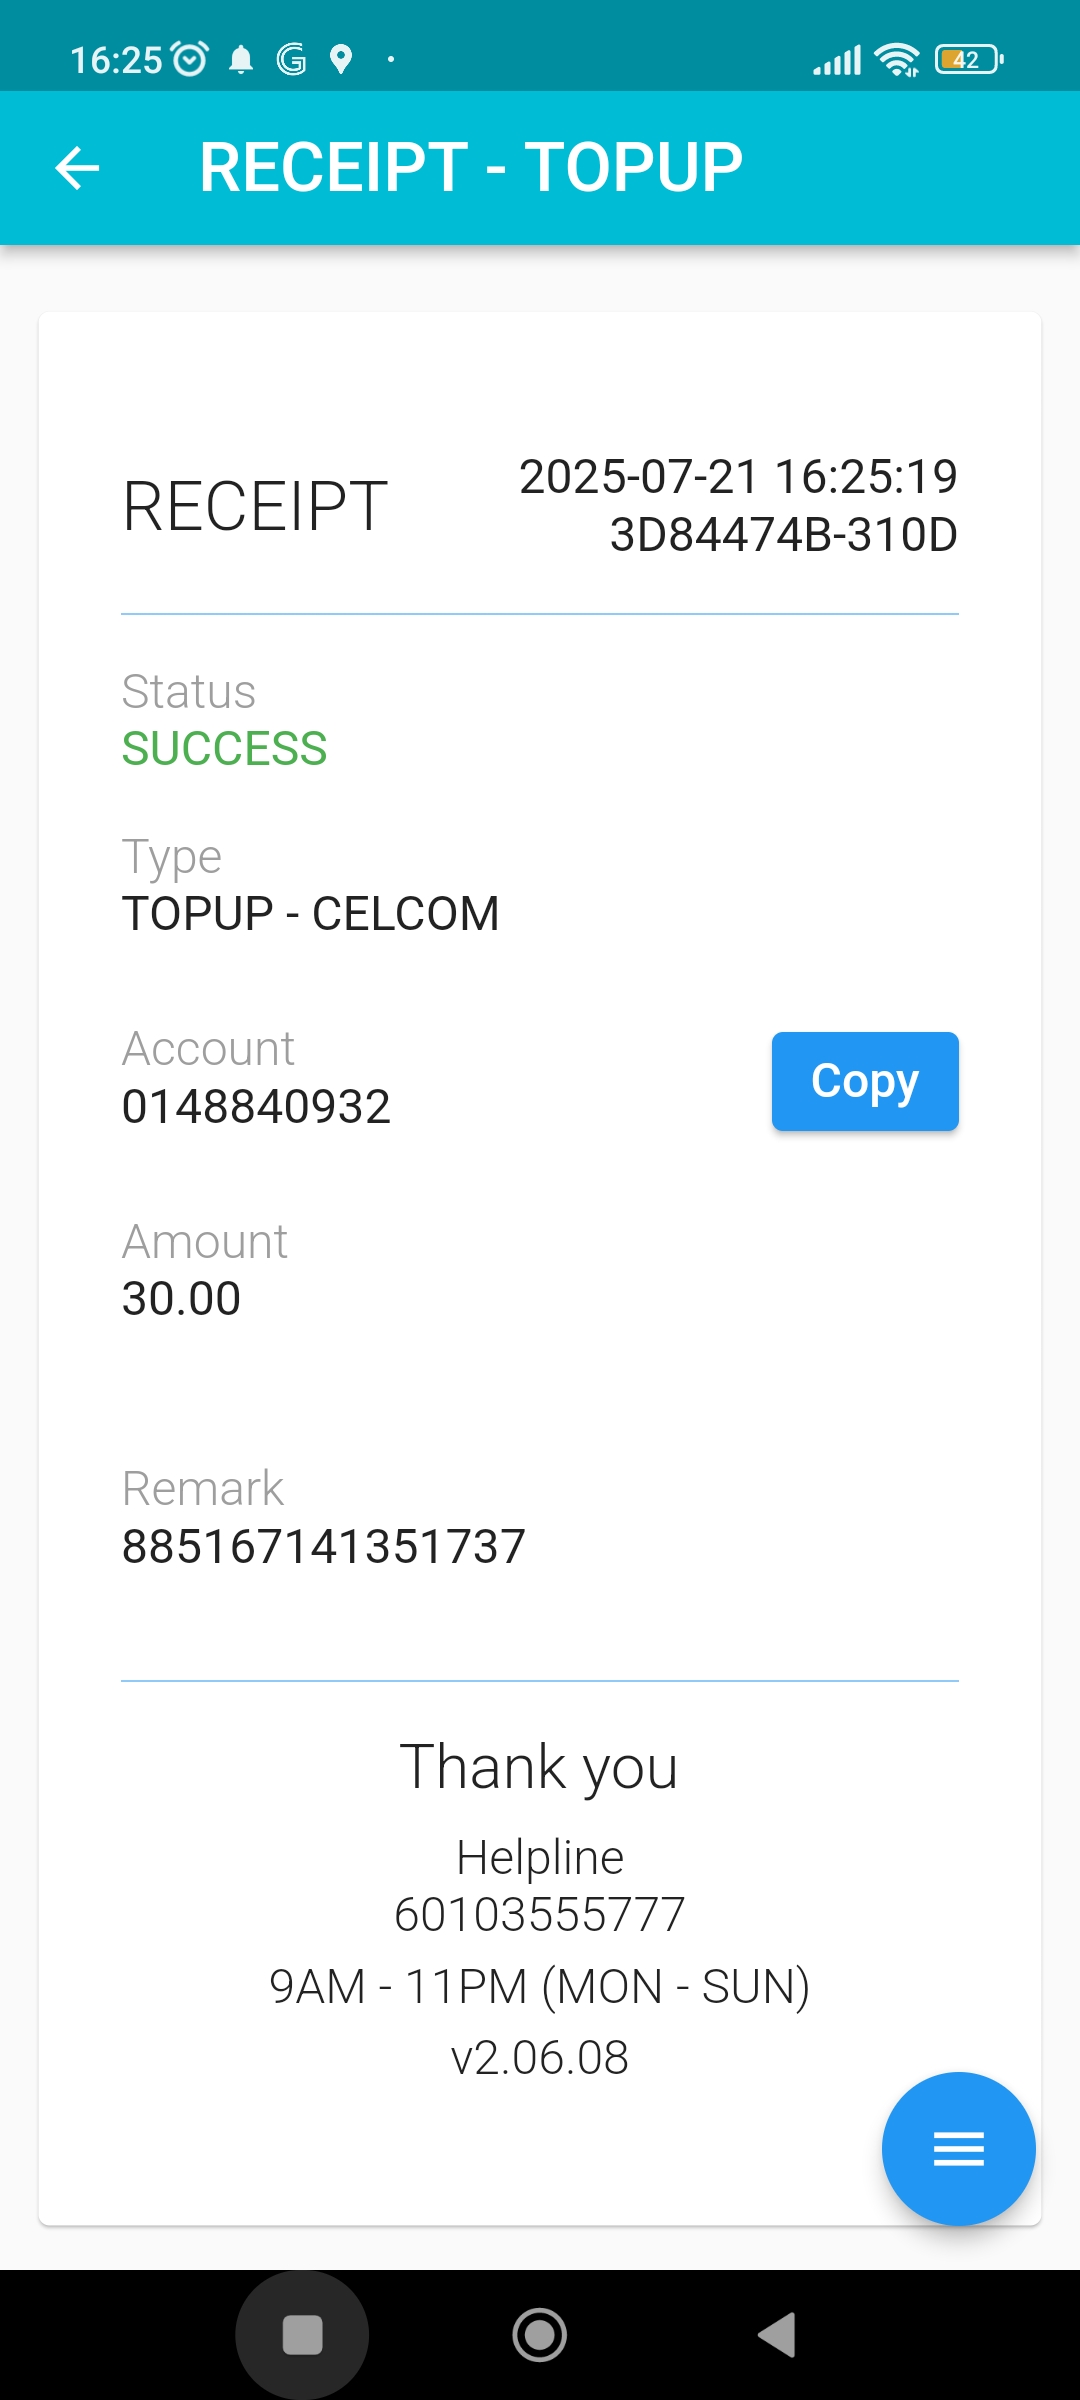This screenshot has width=1080, height=2400.
Task: Tap the account number 0148840932
Action: [256, 1107]
